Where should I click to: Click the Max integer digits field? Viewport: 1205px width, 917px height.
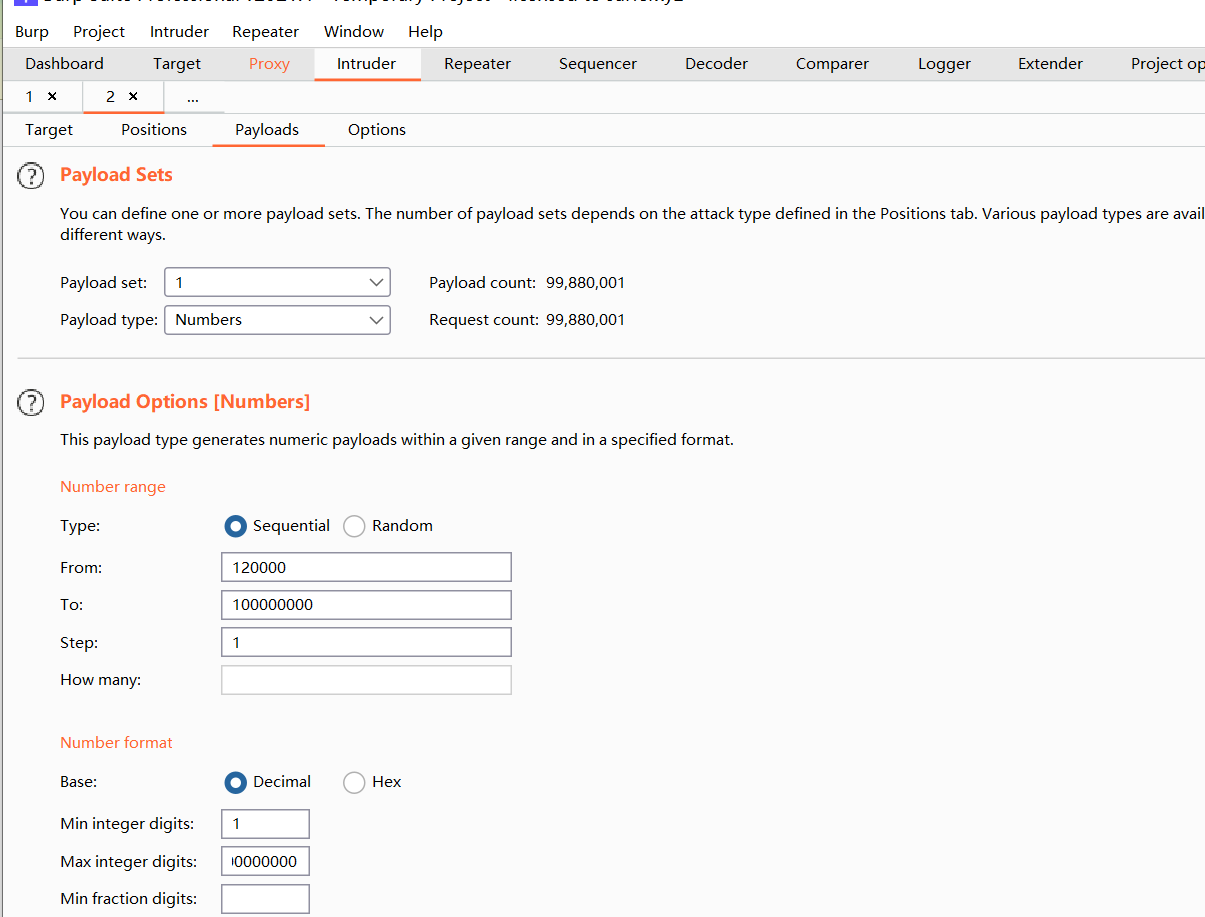[265, 861]
